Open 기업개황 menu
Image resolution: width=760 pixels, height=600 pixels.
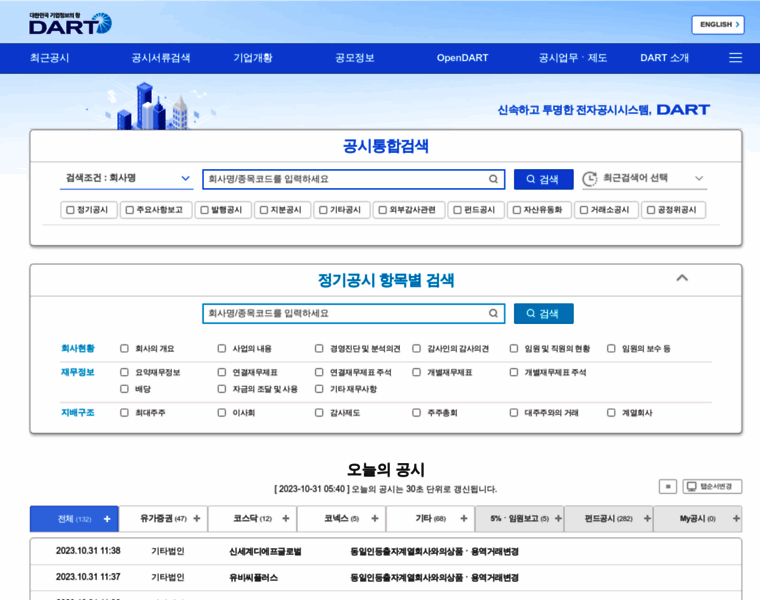253,58
